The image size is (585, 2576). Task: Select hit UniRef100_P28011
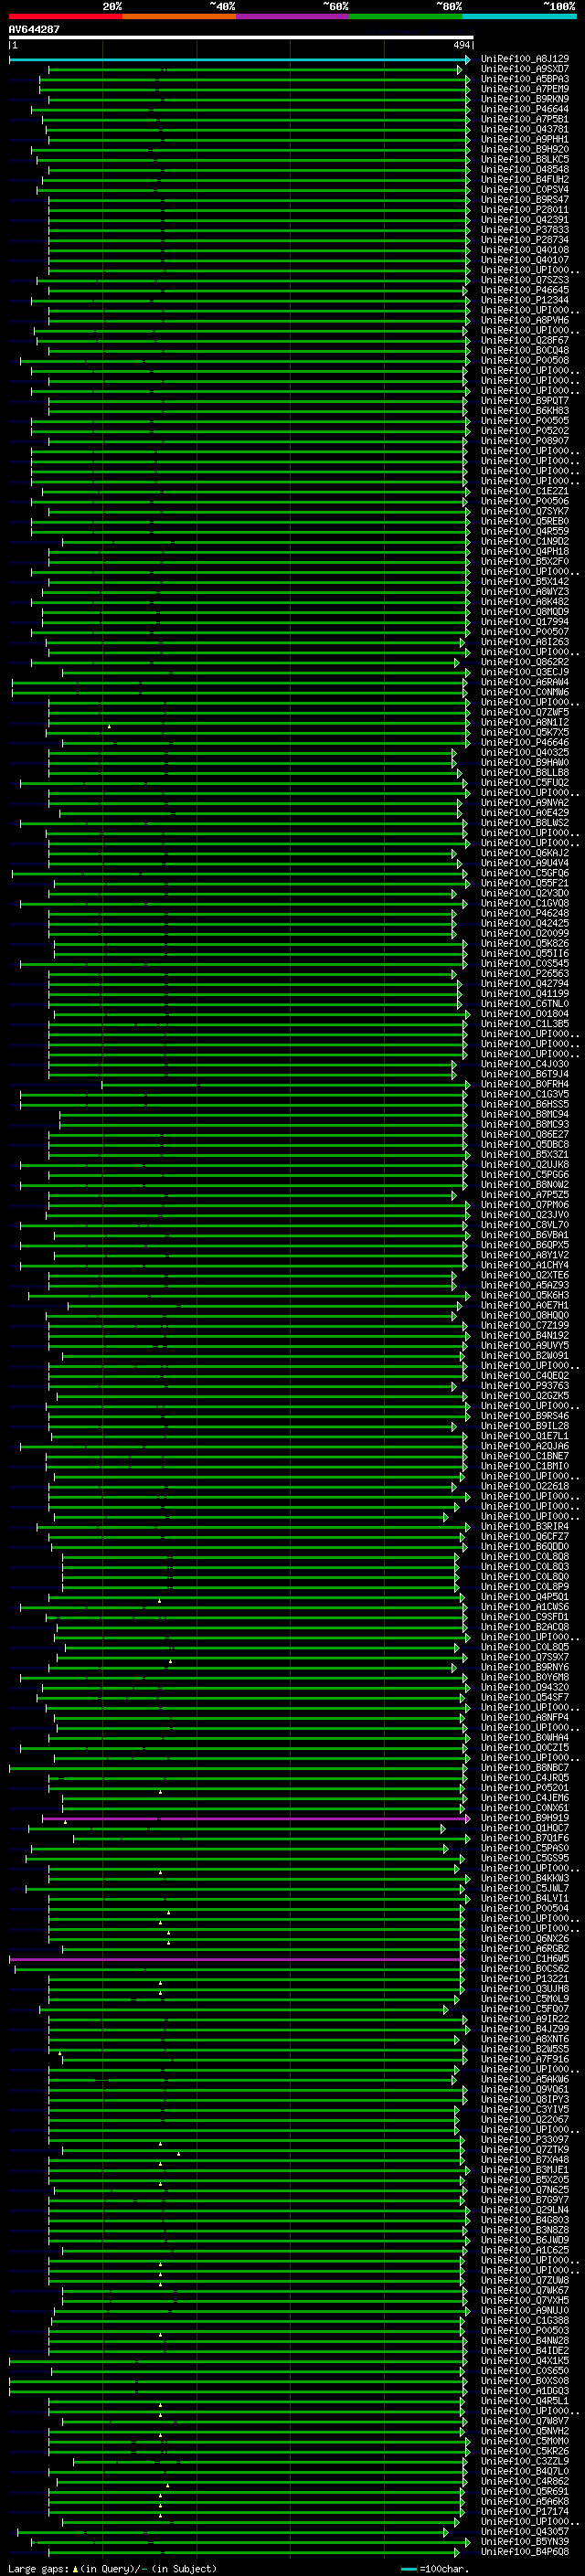[525, 209]
